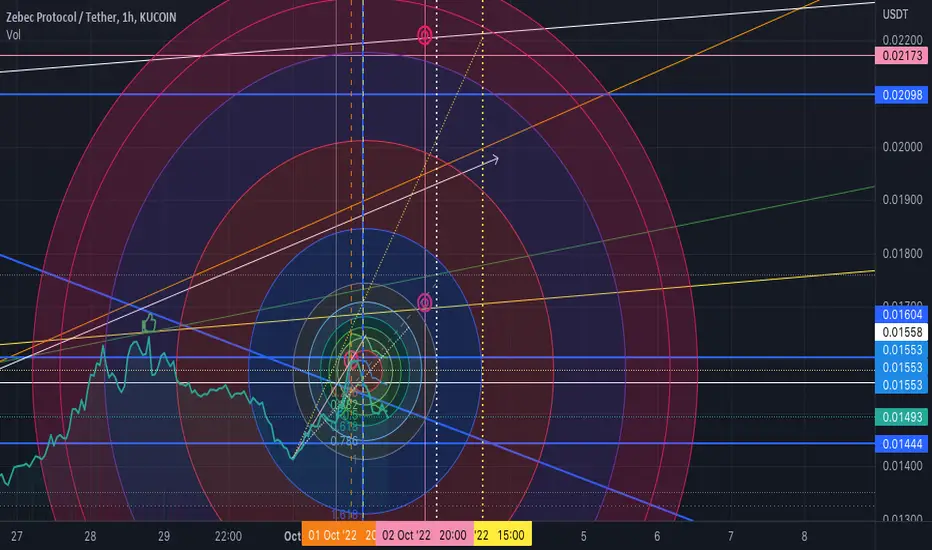Select the pink 0.02173 price label
Image resolution: width=932 pixels, height=550 pixels.
coord(902,56)
